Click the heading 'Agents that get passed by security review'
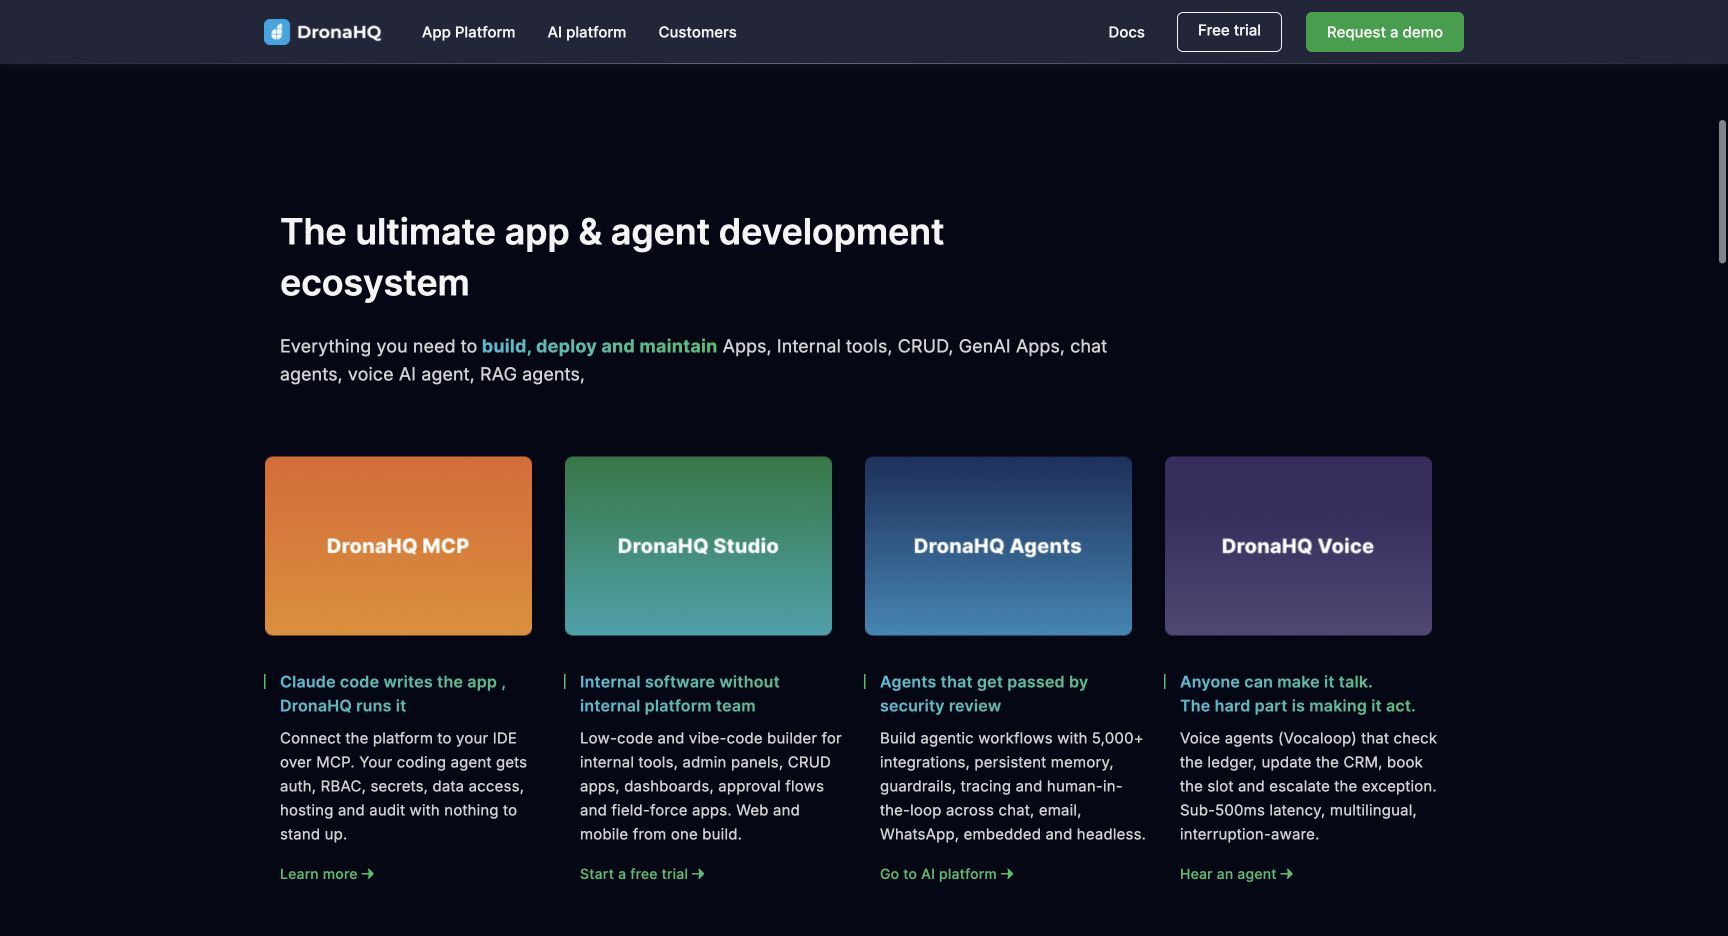This screenshot has height=936, width=1728. pyautogui.click(x=984, y=694)
